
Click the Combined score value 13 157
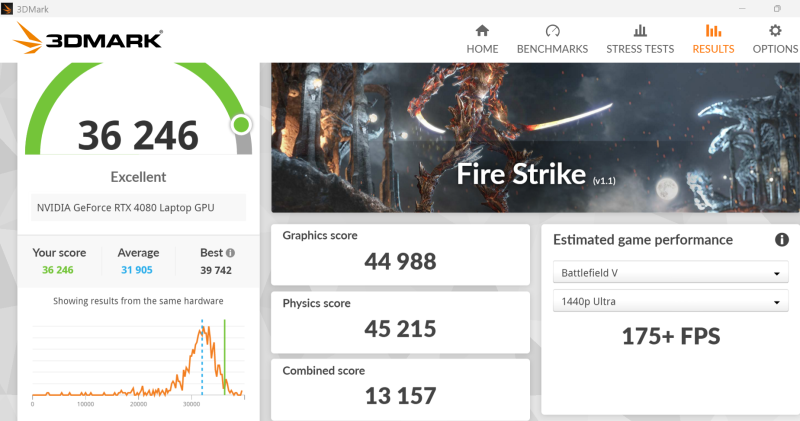pos(401,396)
